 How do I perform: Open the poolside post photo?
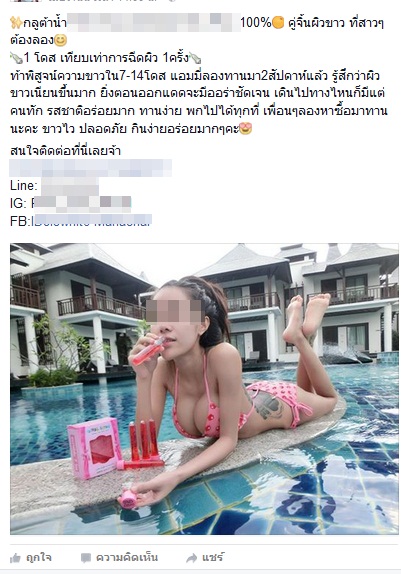[204, 389]
